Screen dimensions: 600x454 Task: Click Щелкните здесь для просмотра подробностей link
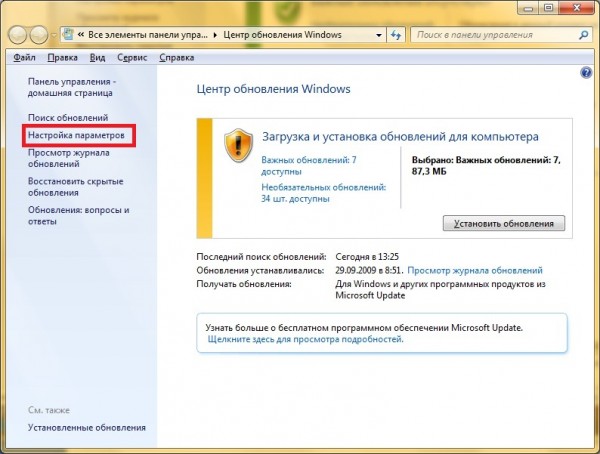(305, 339)
